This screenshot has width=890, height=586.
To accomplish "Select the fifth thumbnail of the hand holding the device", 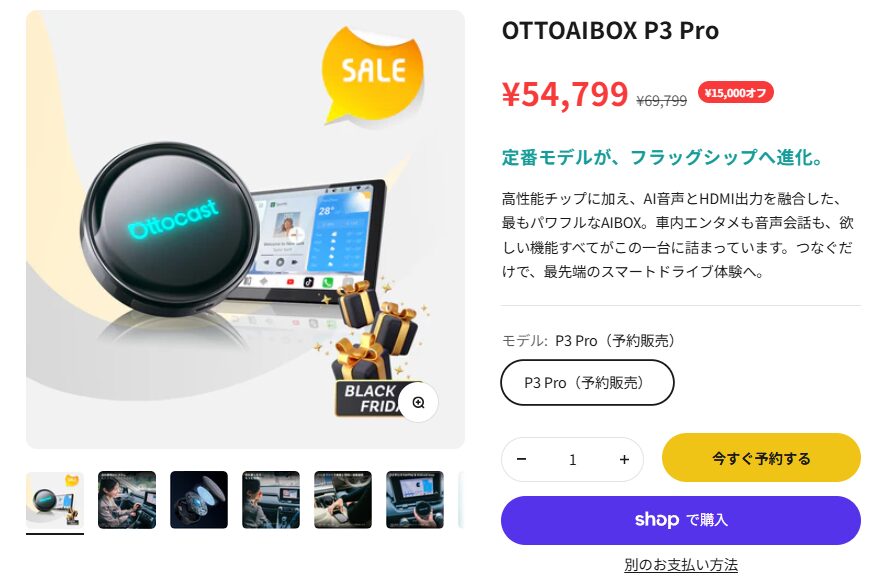I will click(343, 500).
